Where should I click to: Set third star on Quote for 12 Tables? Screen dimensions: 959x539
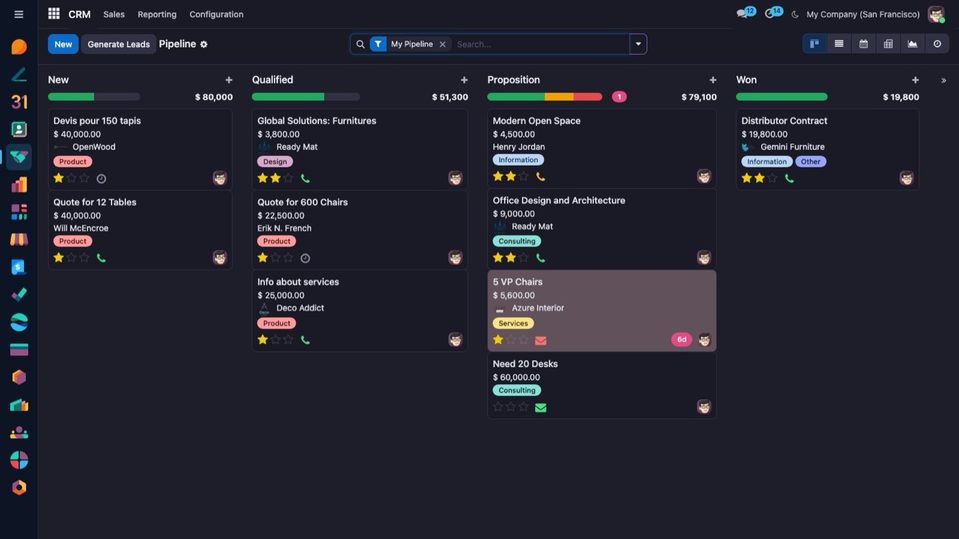coord(84,258)
